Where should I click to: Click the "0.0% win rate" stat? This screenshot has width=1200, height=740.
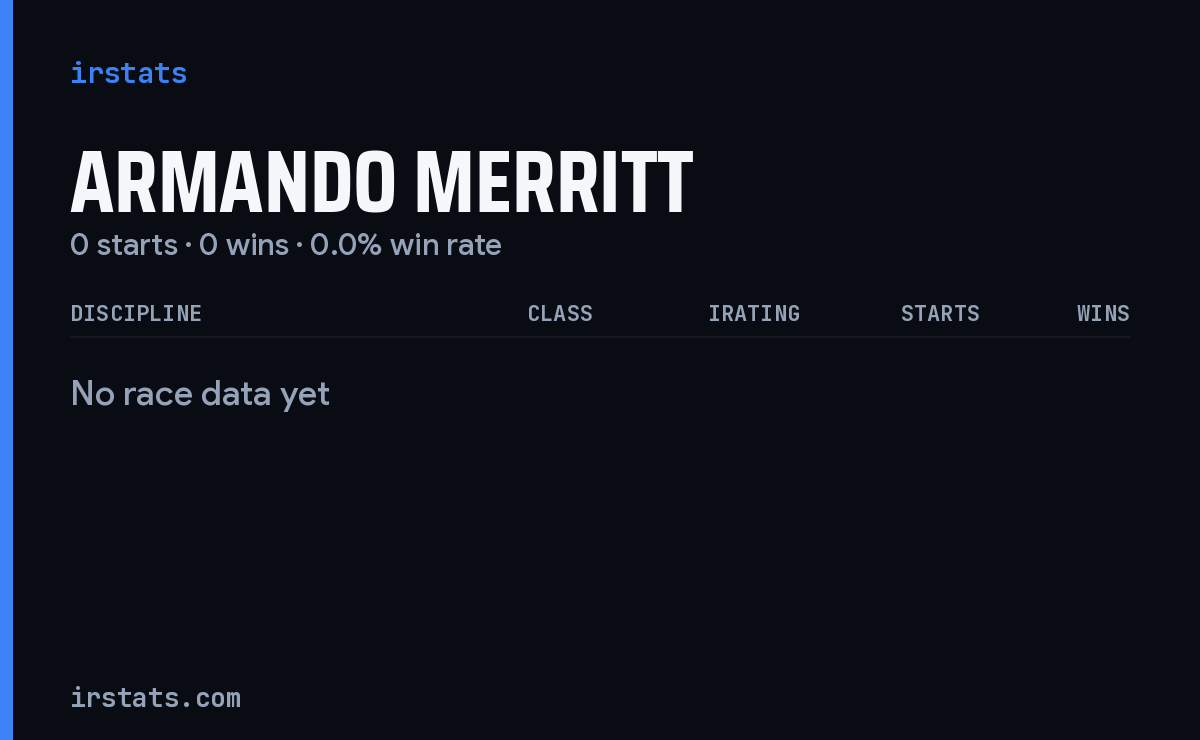click(x=406, y=244)
